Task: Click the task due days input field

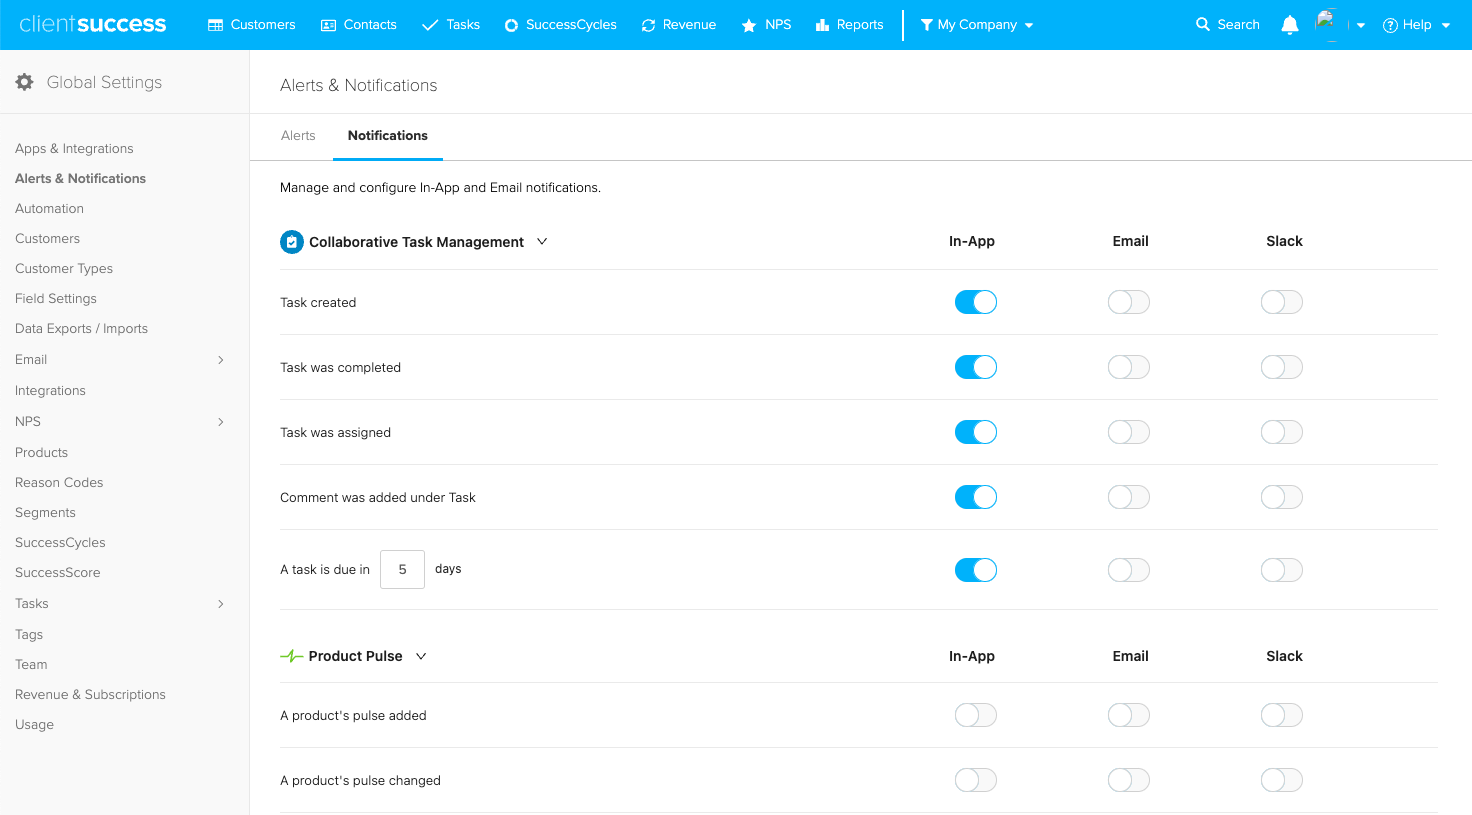Action: [x=402, y=569]
